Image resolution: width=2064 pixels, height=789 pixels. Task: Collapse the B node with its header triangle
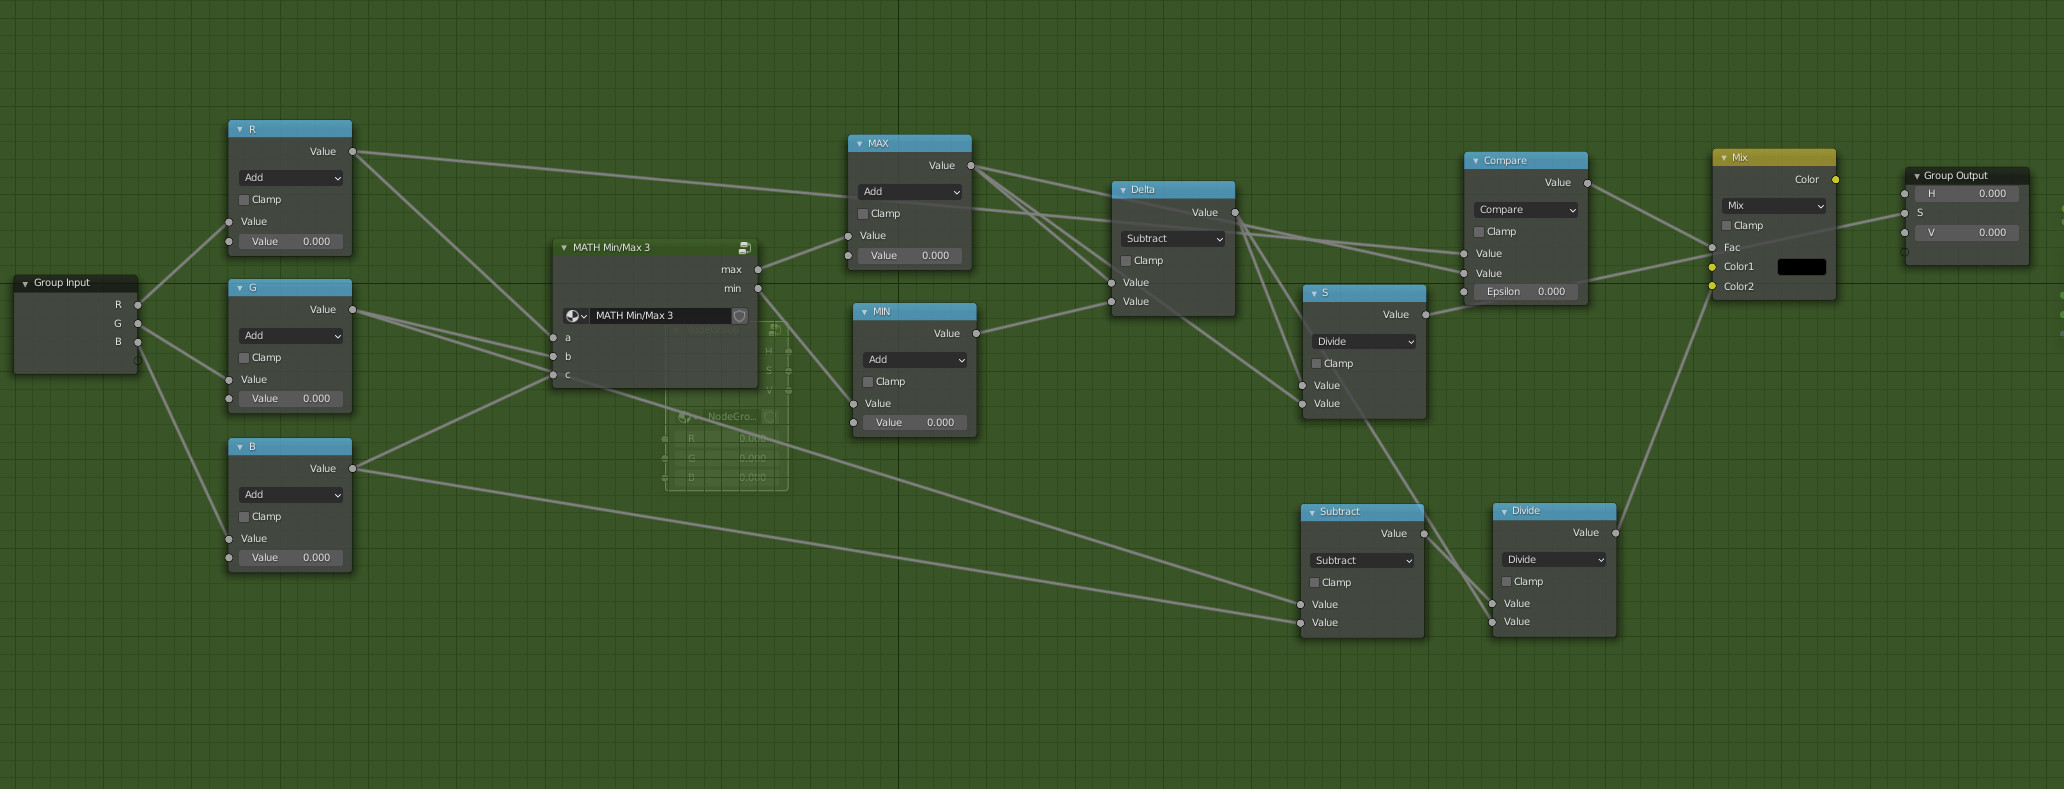pyautogui.click(x=240, y=447)
